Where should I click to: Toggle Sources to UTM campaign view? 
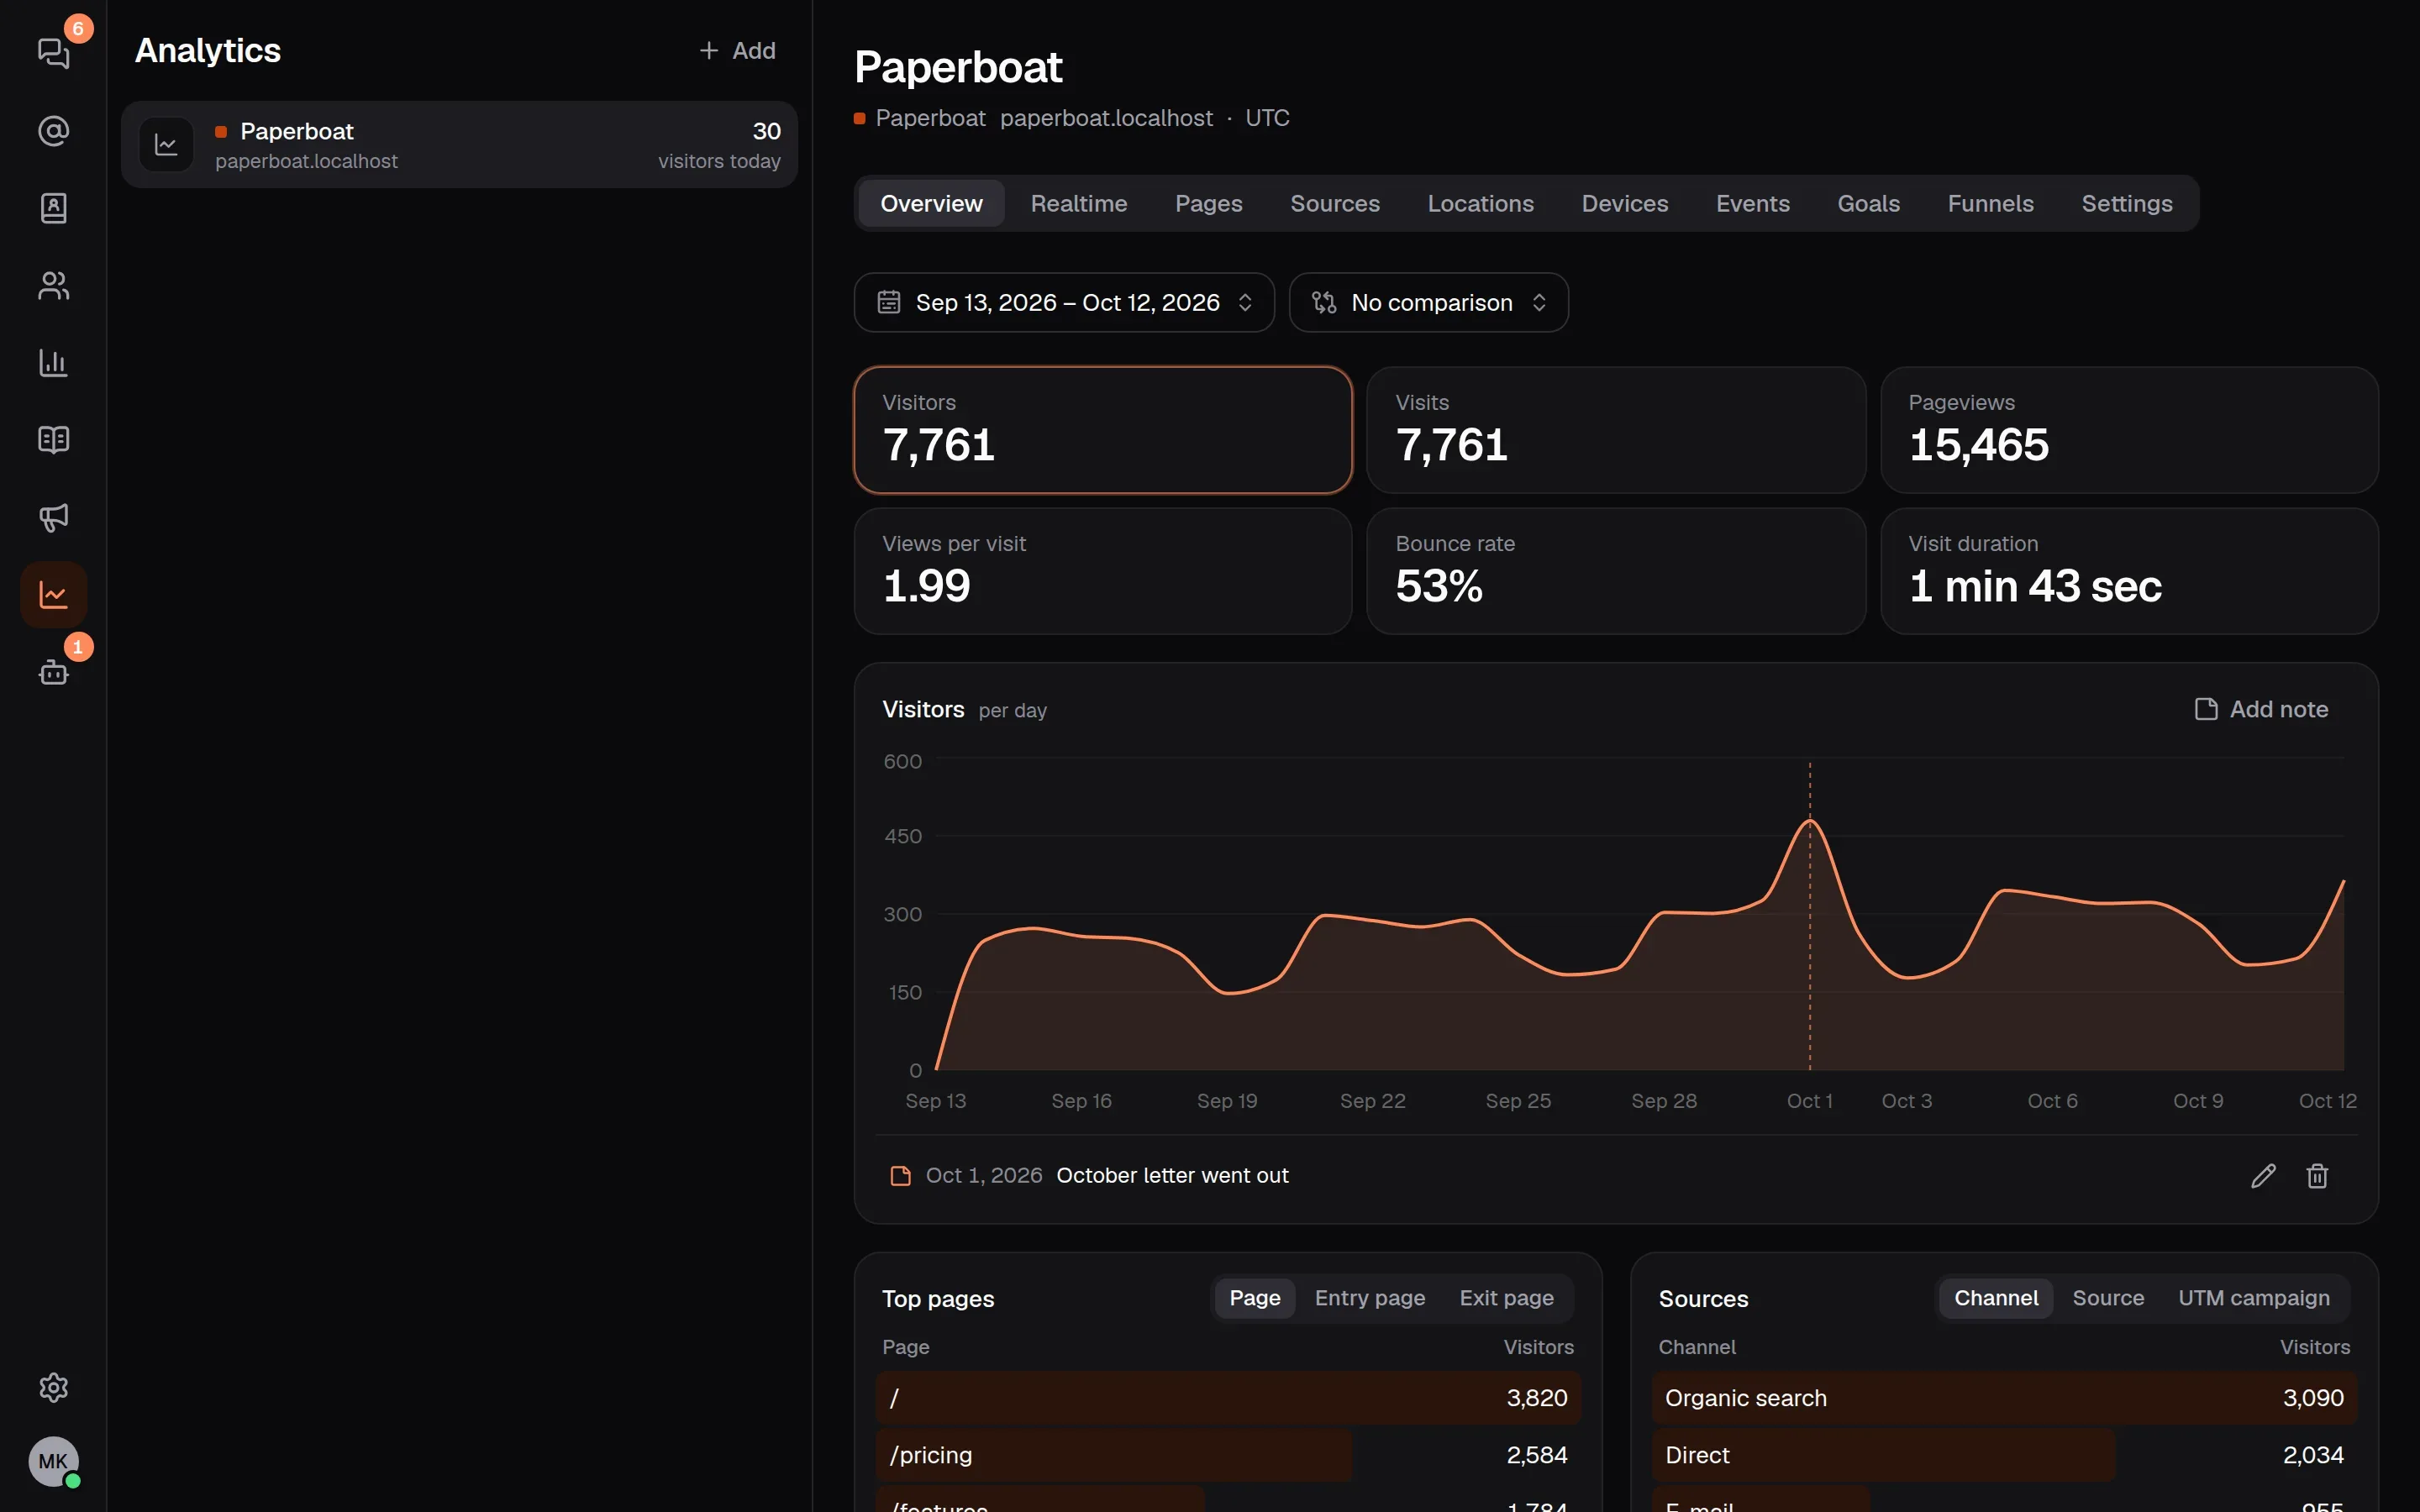2253,1298
